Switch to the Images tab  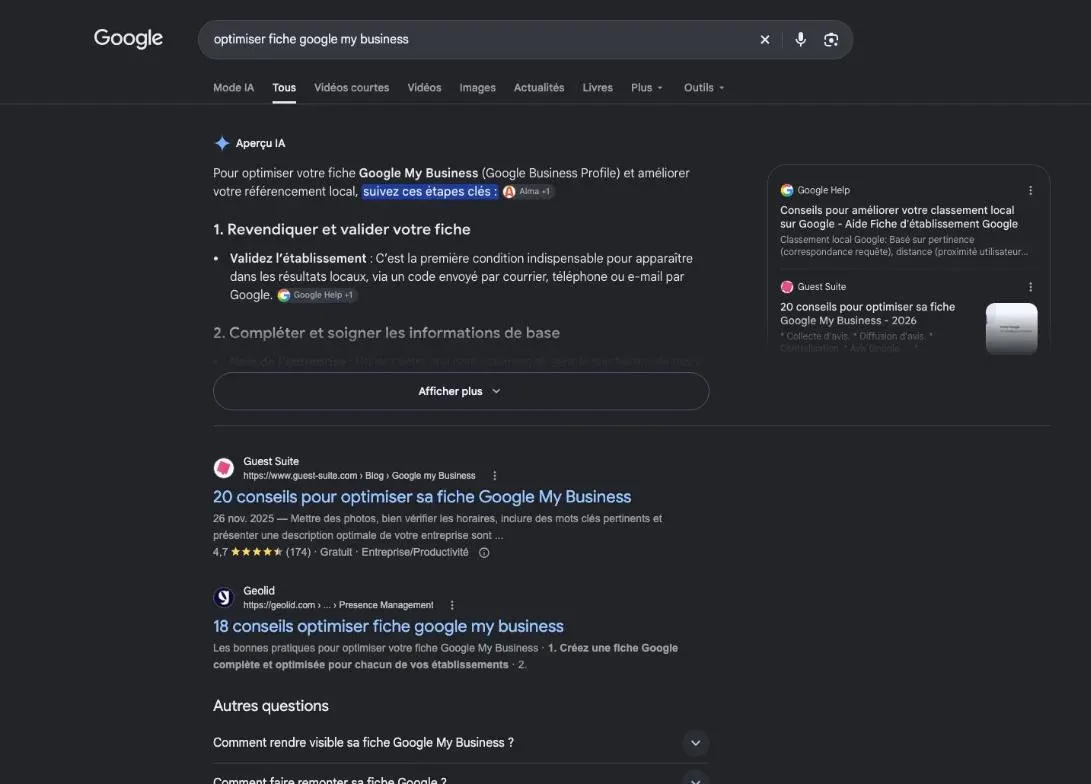click(477, 88)
